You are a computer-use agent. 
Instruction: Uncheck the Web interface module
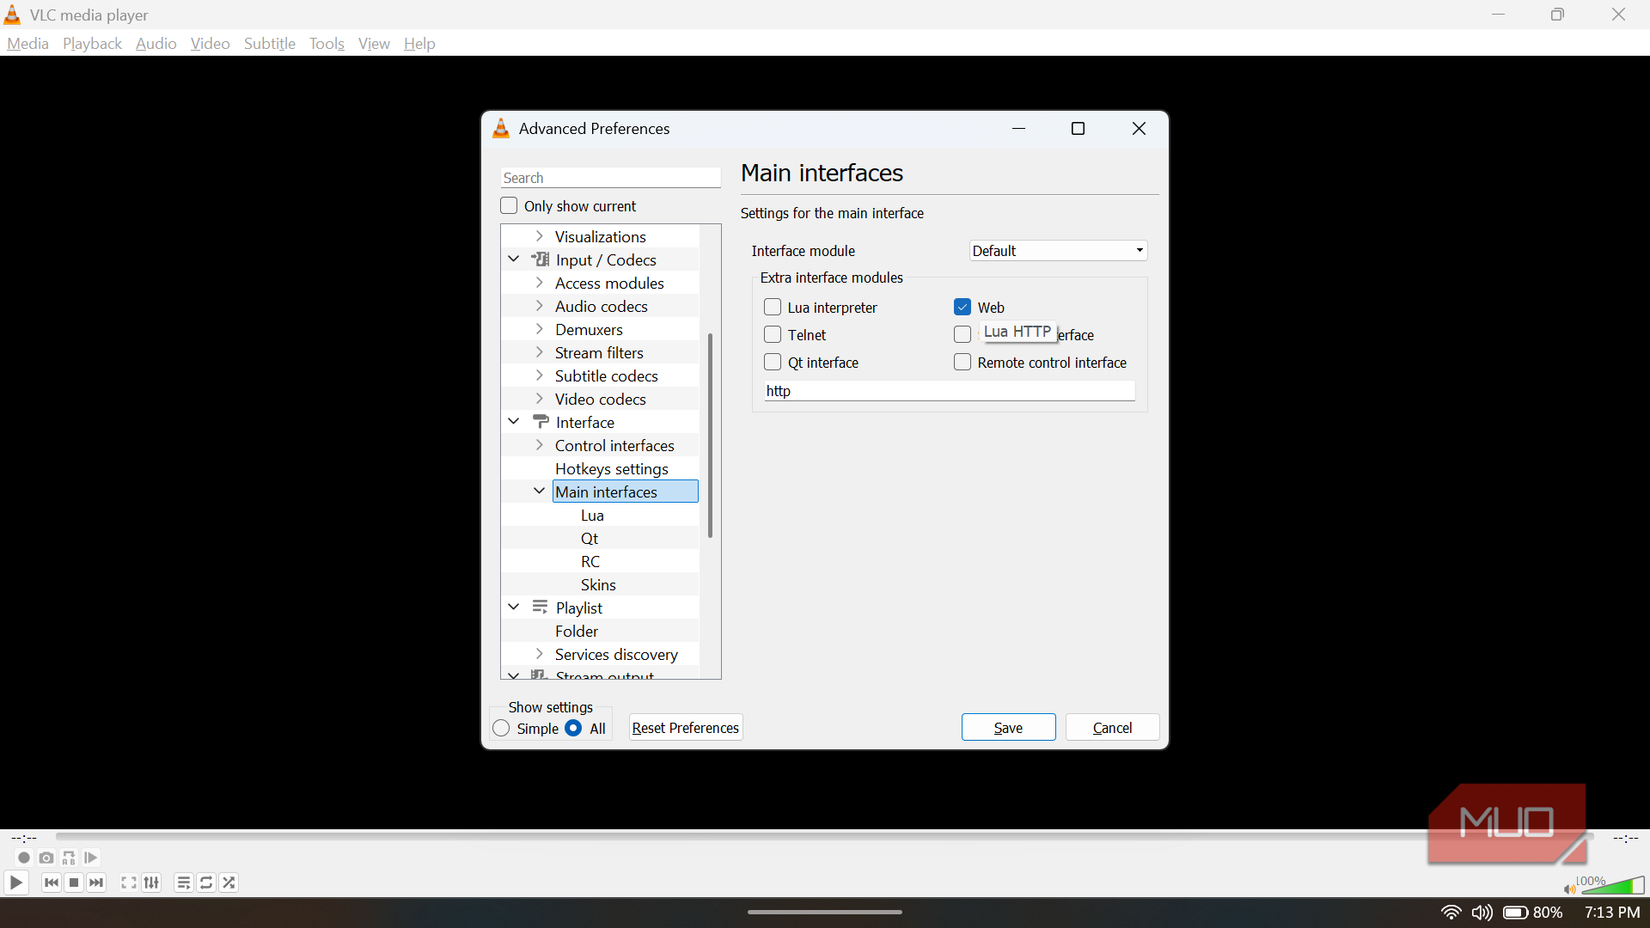tap(962, 307)
